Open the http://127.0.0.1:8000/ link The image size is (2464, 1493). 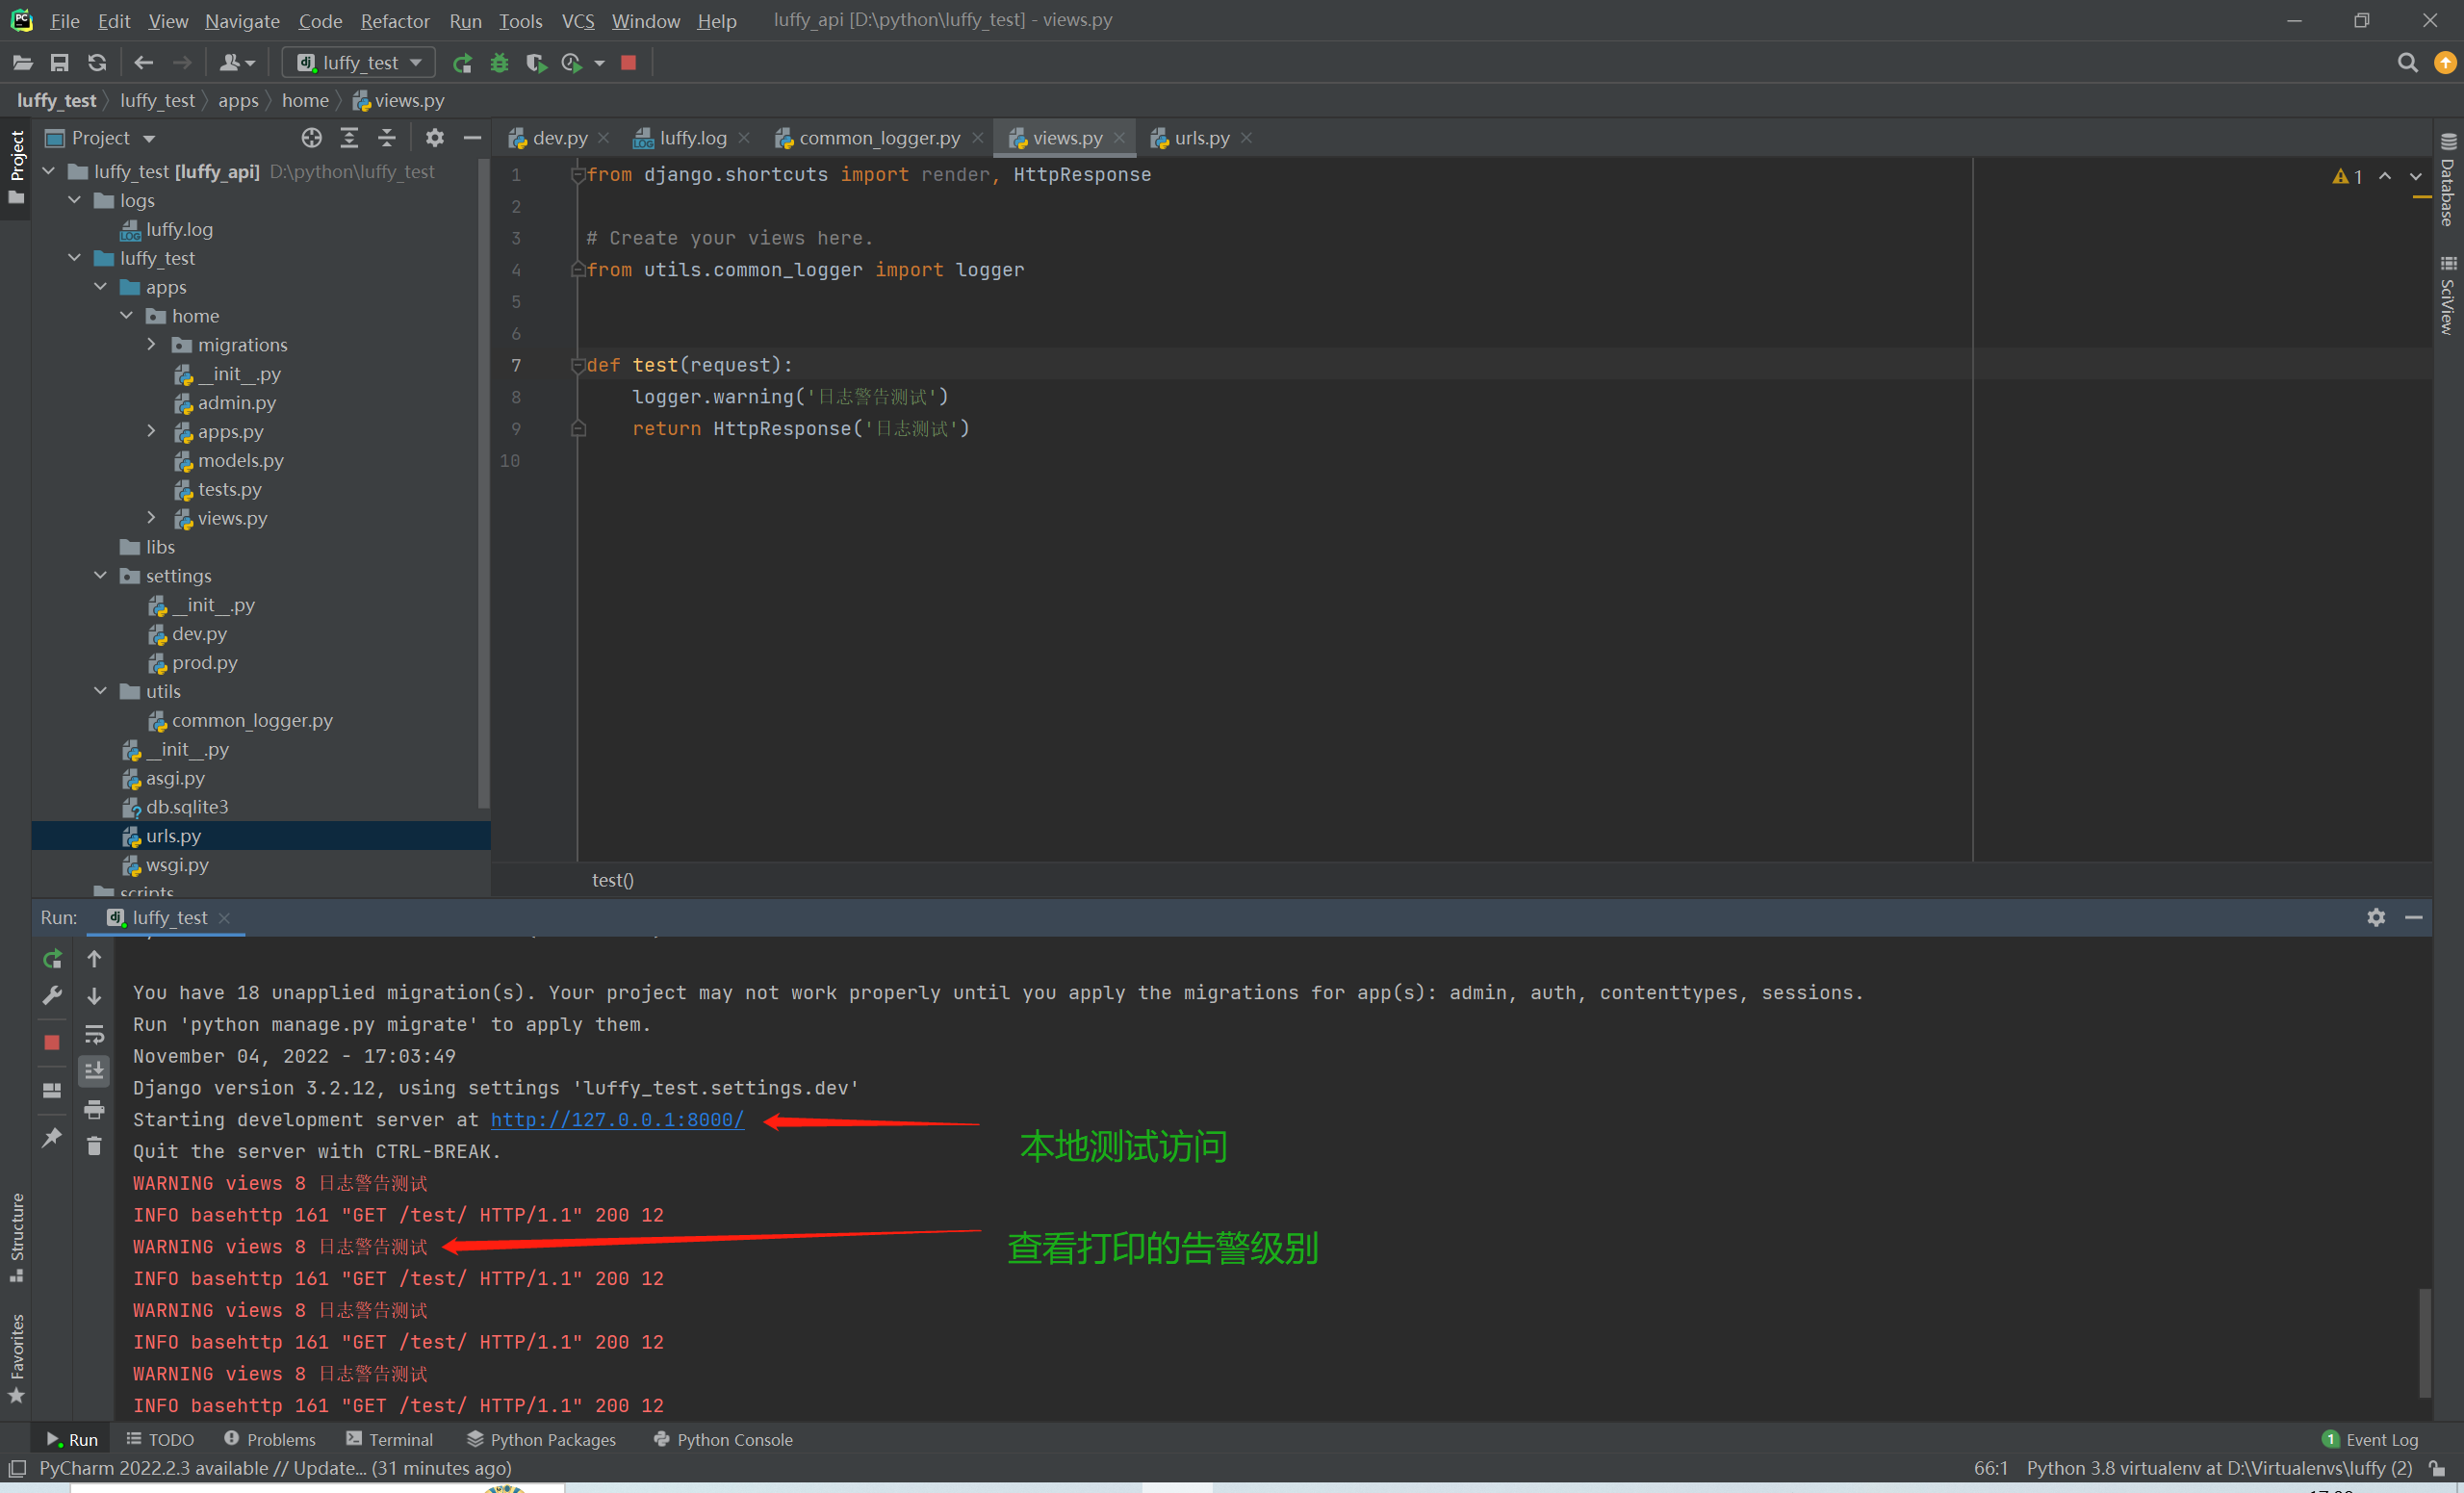click(x=617, y=1120)
